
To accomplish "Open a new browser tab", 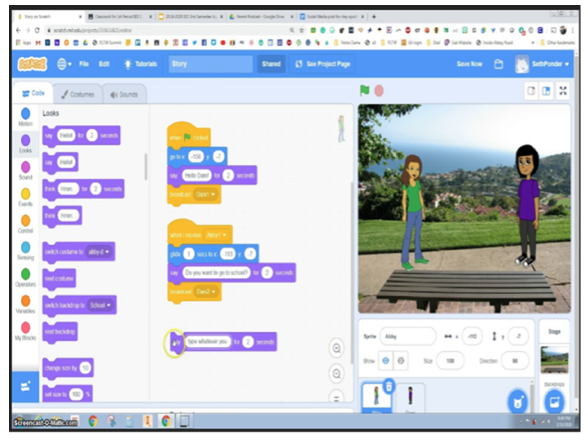I will pos(374,16).
